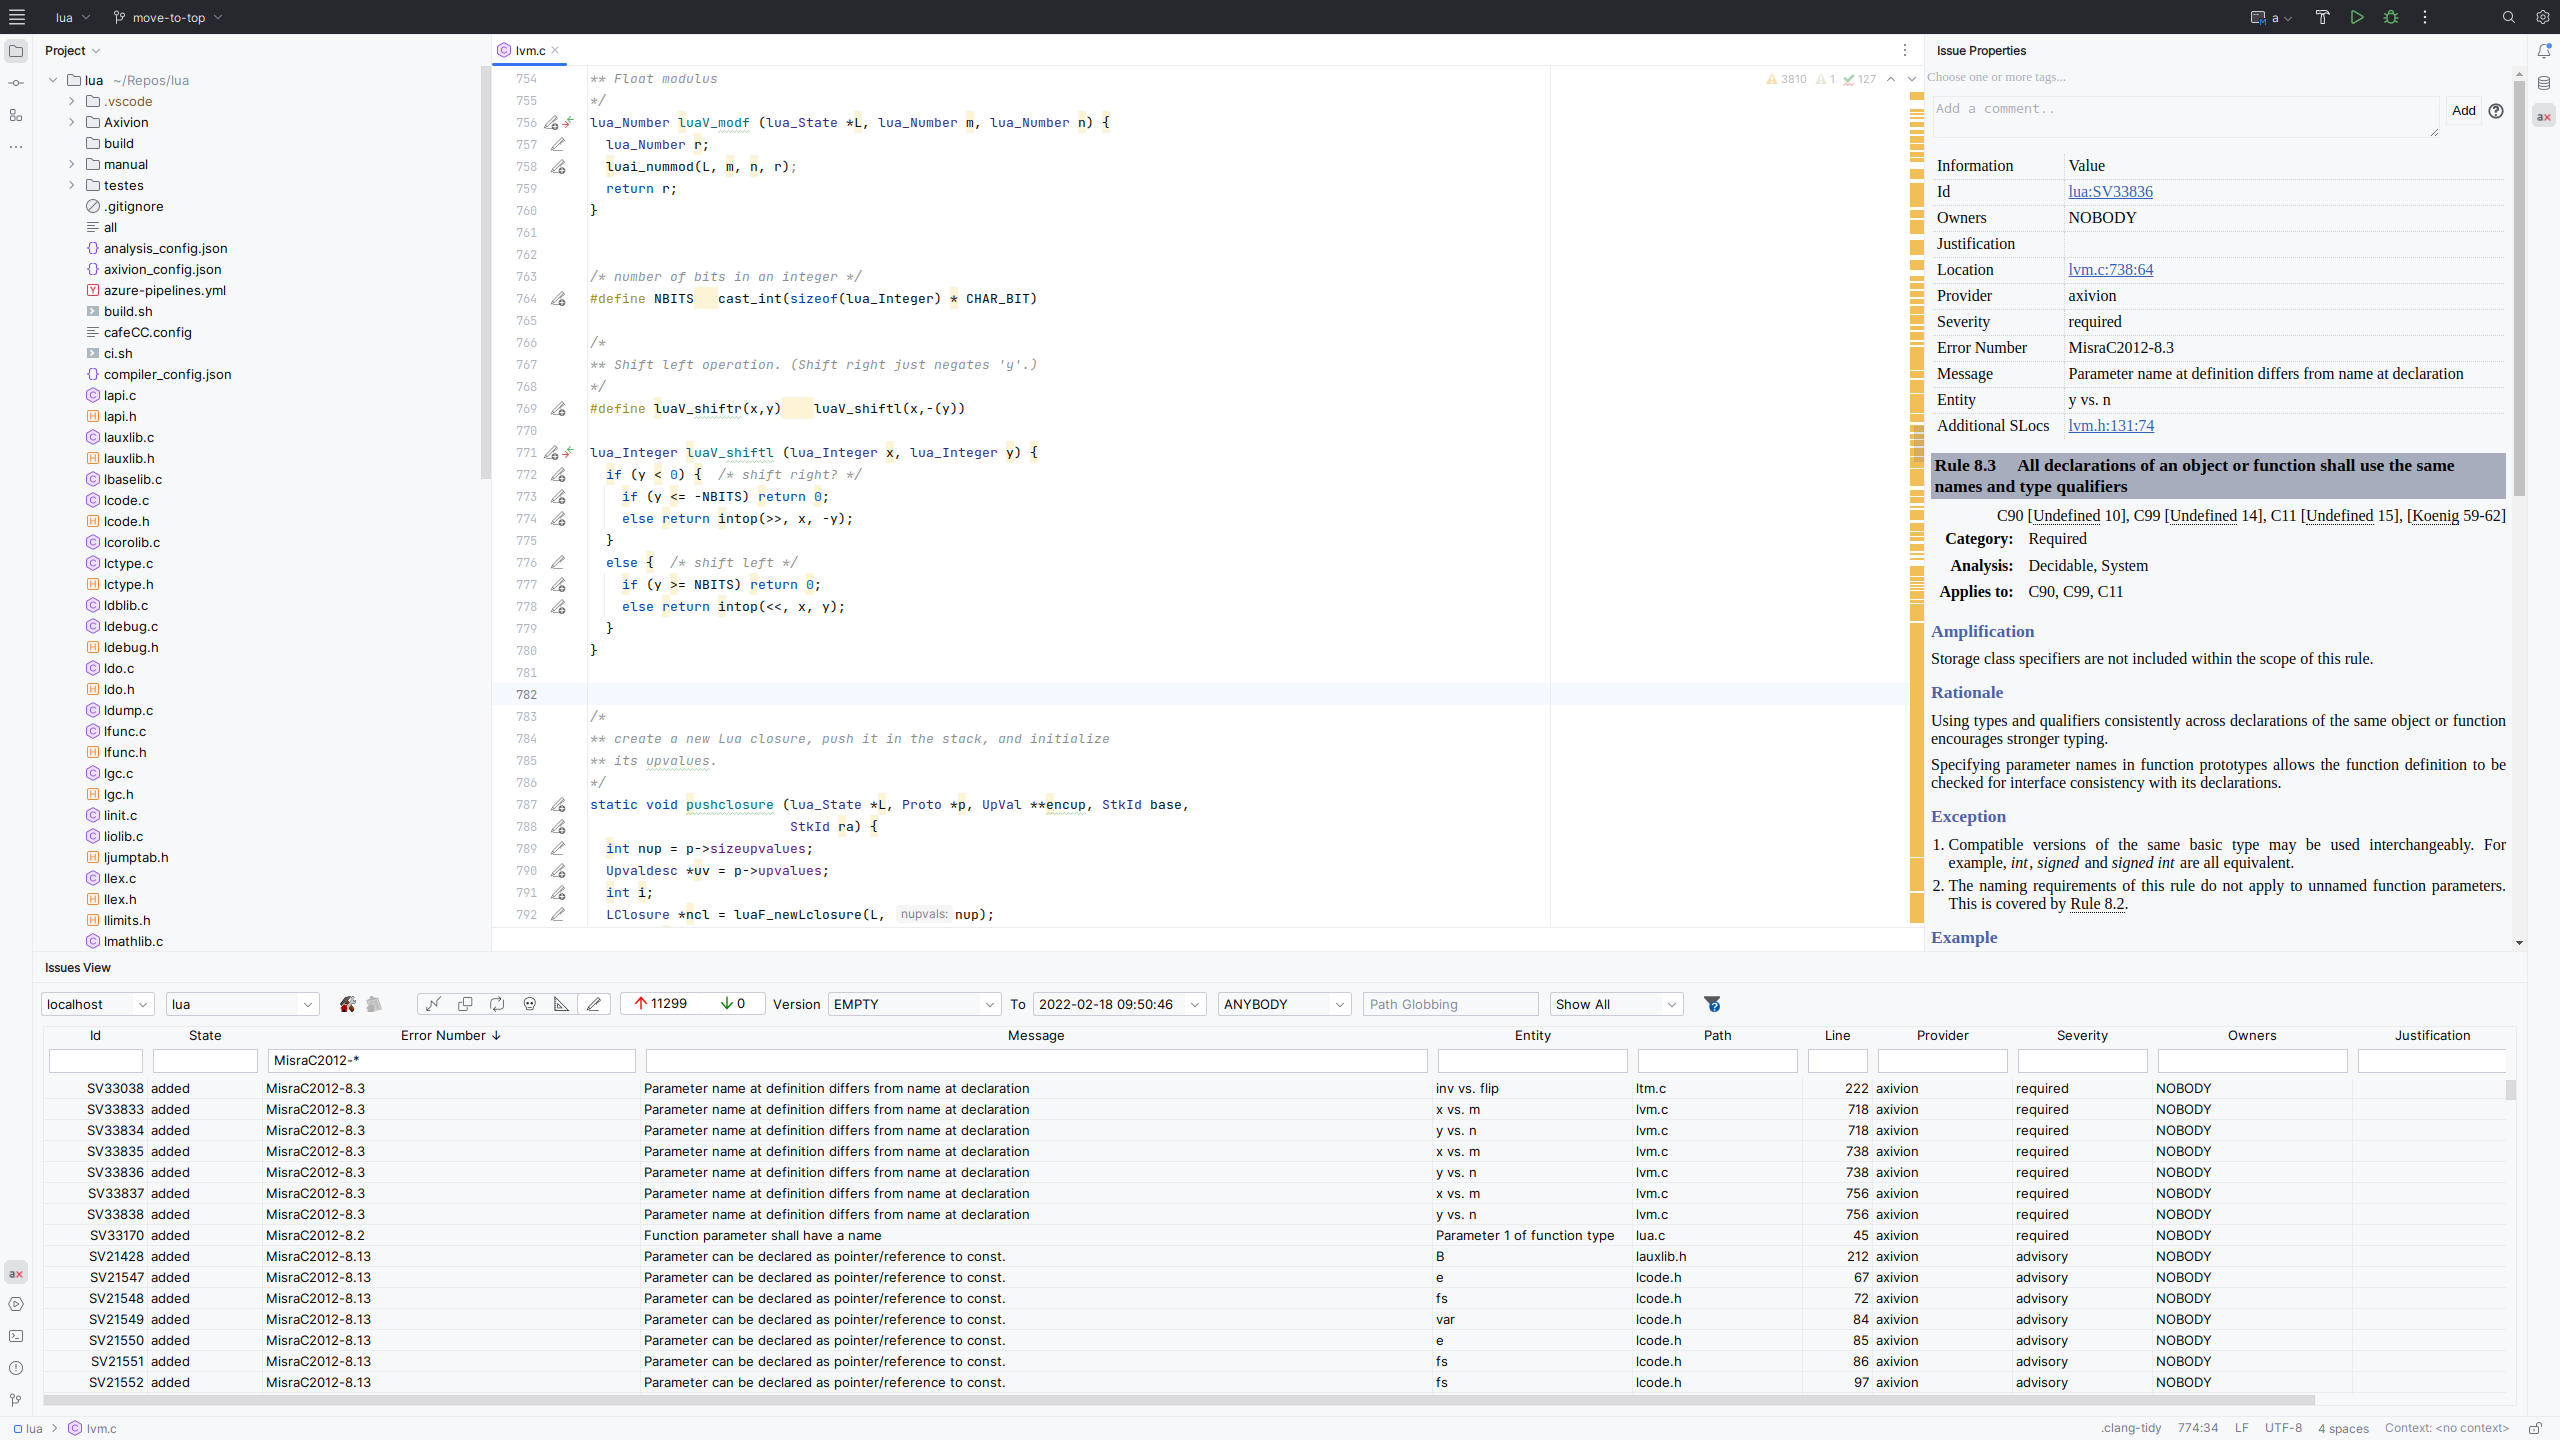The image size is (2560, 1440).
Task: Open the lua project menu in title bar
Action: pos(73,17)
